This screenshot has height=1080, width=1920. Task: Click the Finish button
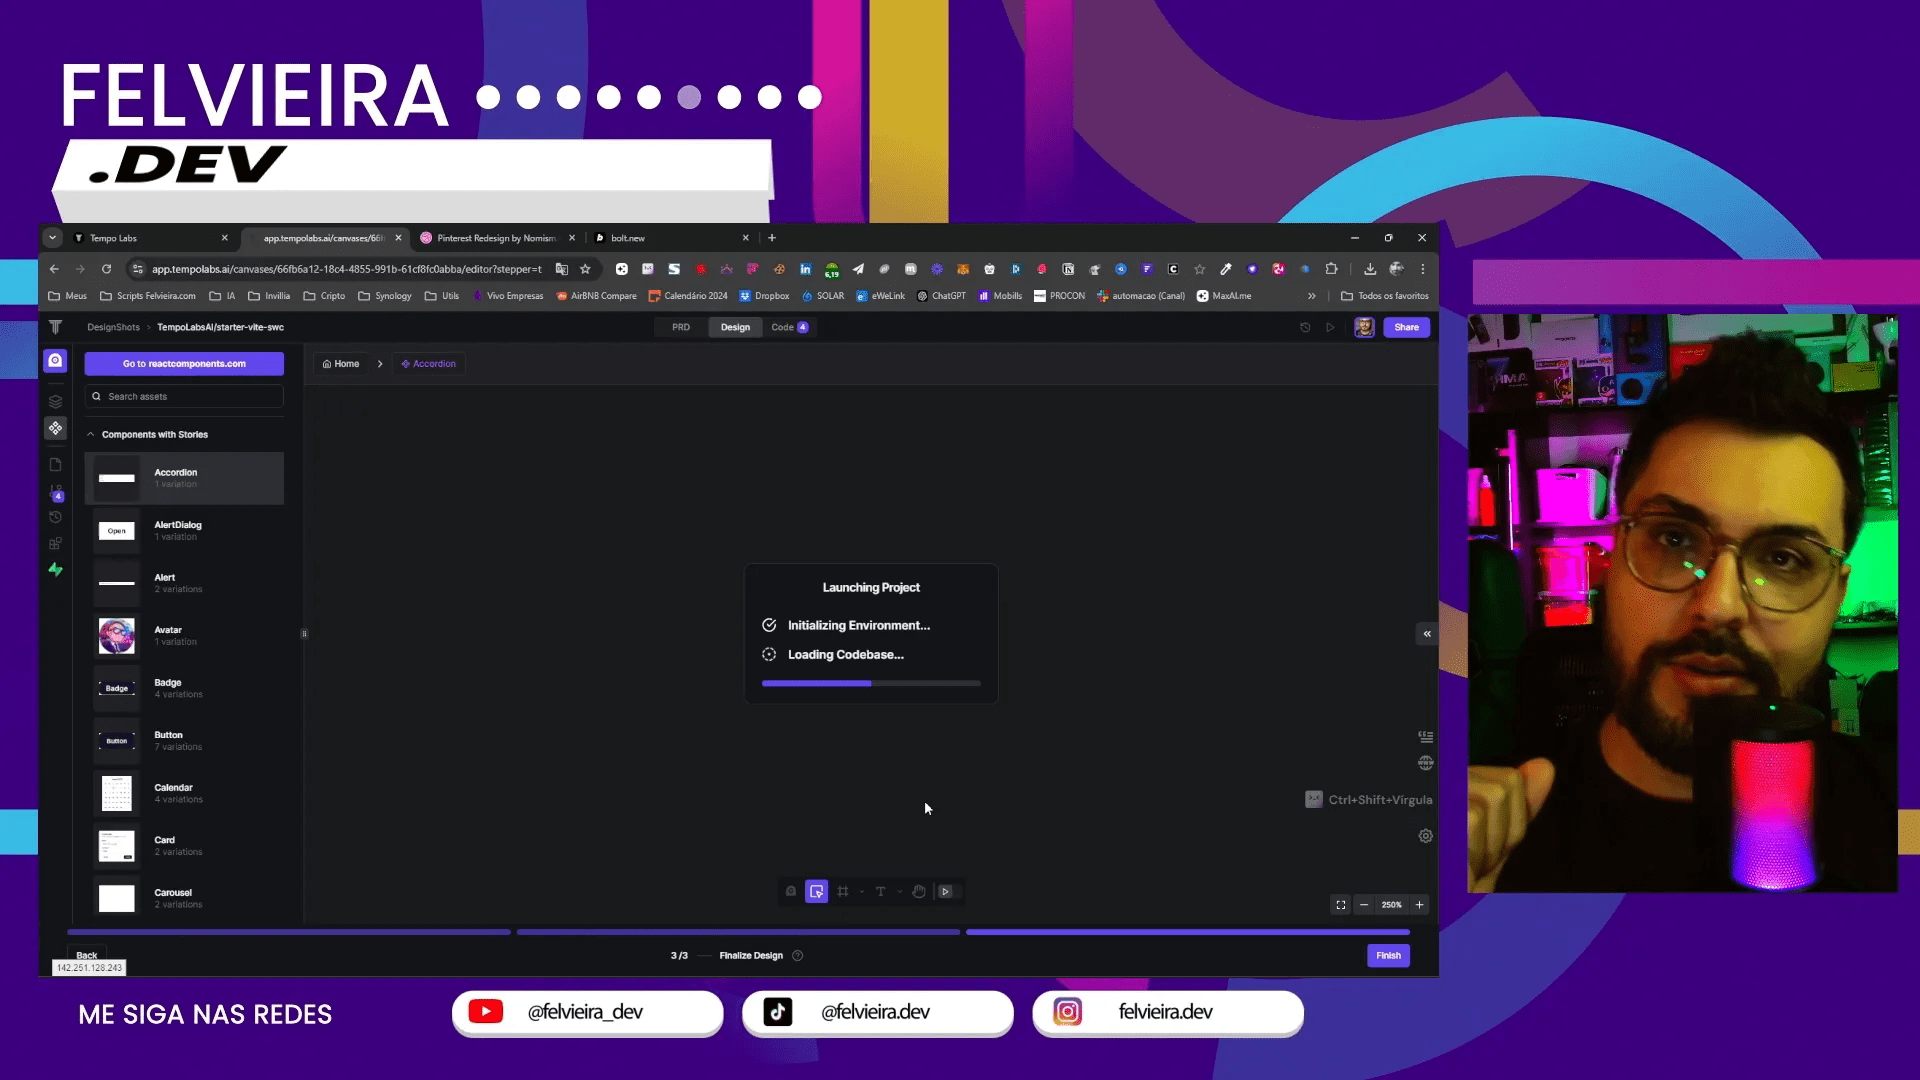pyautogui.click(x=1388, y=955)
